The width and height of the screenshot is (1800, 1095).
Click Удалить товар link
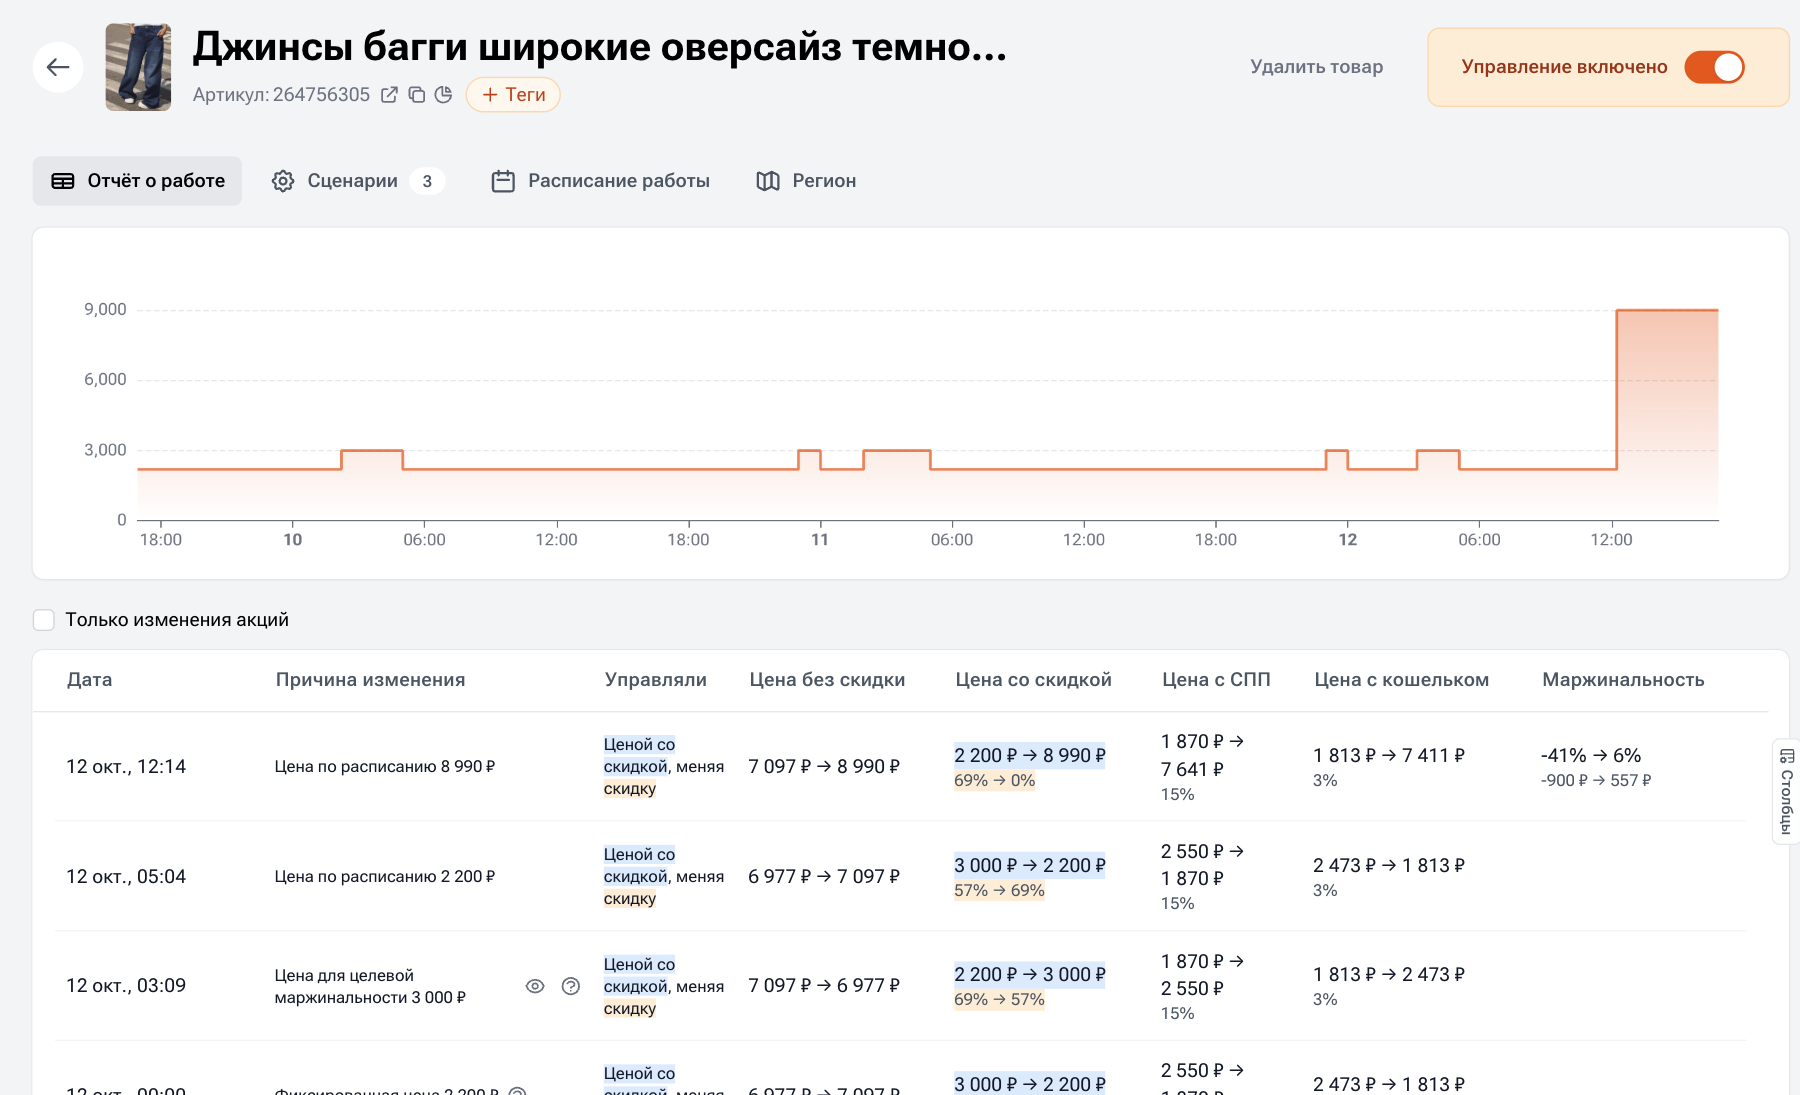(1316, 67)
